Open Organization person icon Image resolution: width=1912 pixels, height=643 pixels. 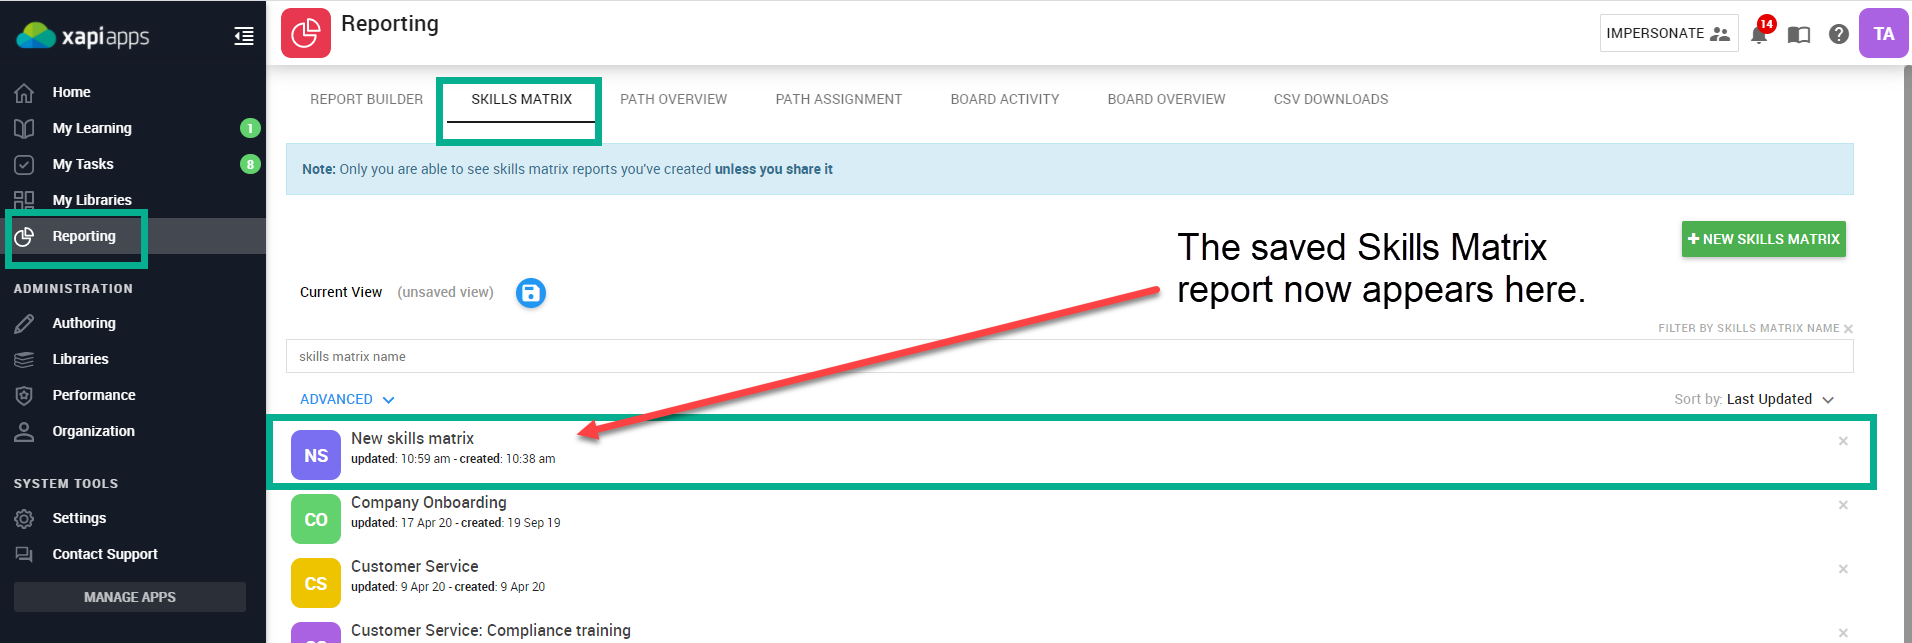click(24, 432)
